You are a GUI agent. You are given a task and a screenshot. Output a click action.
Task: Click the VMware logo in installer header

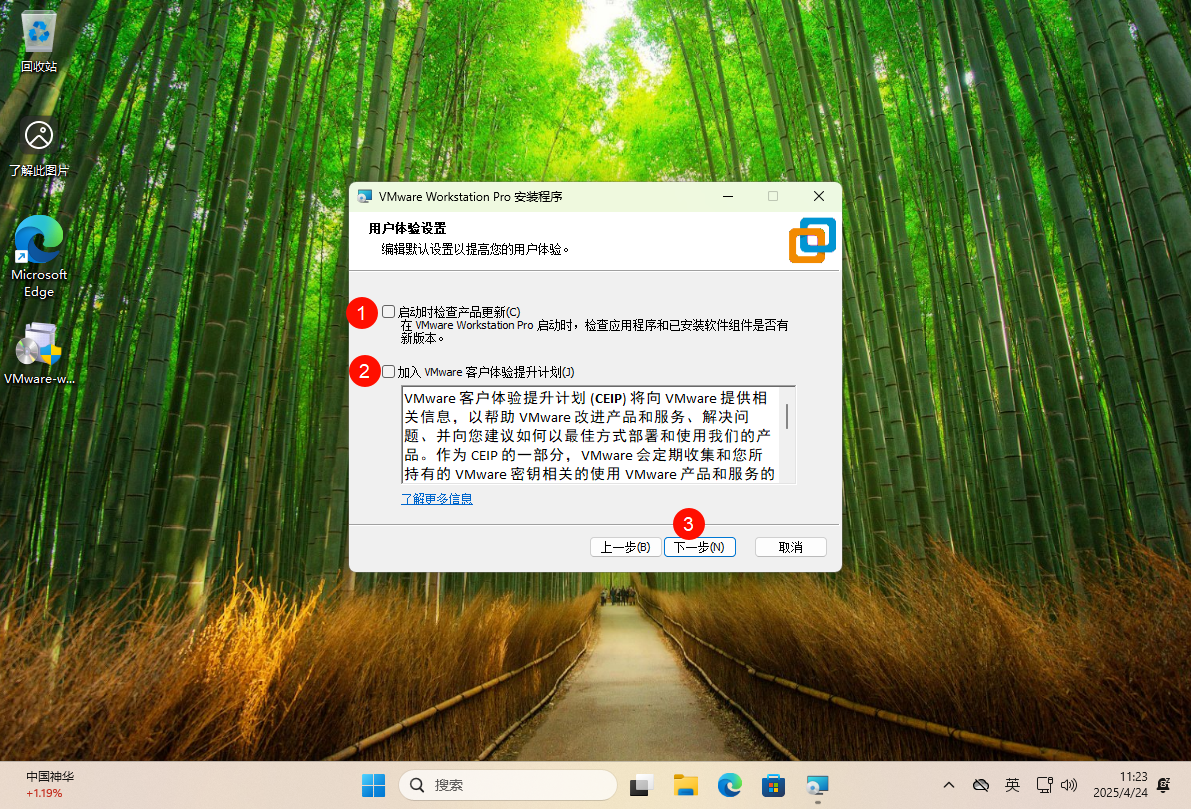(x=812, y=240)
